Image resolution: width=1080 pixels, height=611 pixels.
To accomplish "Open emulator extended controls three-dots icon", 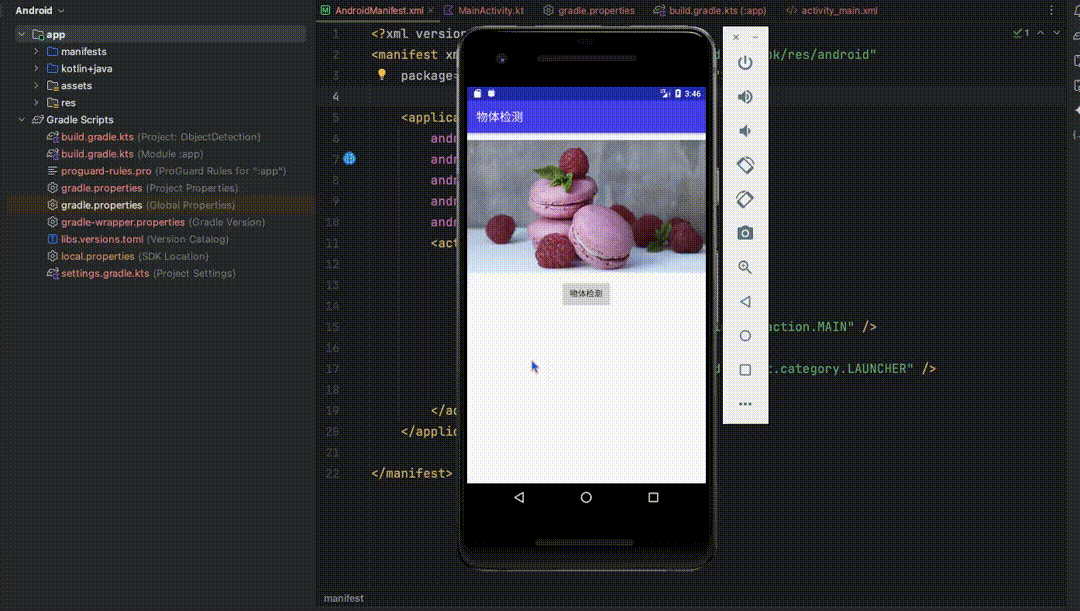I will tap(745, 404).
